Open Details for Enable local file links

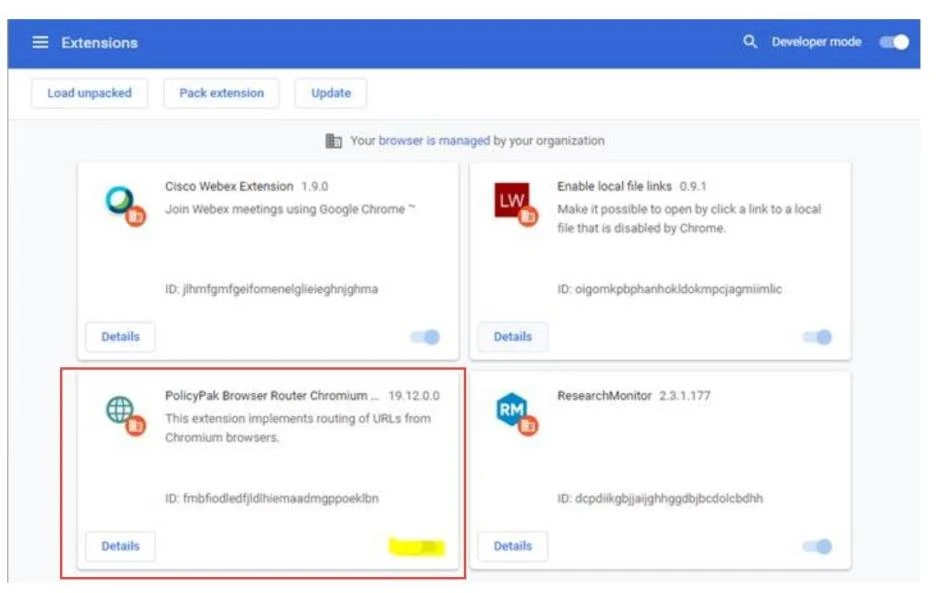[512, 337]
